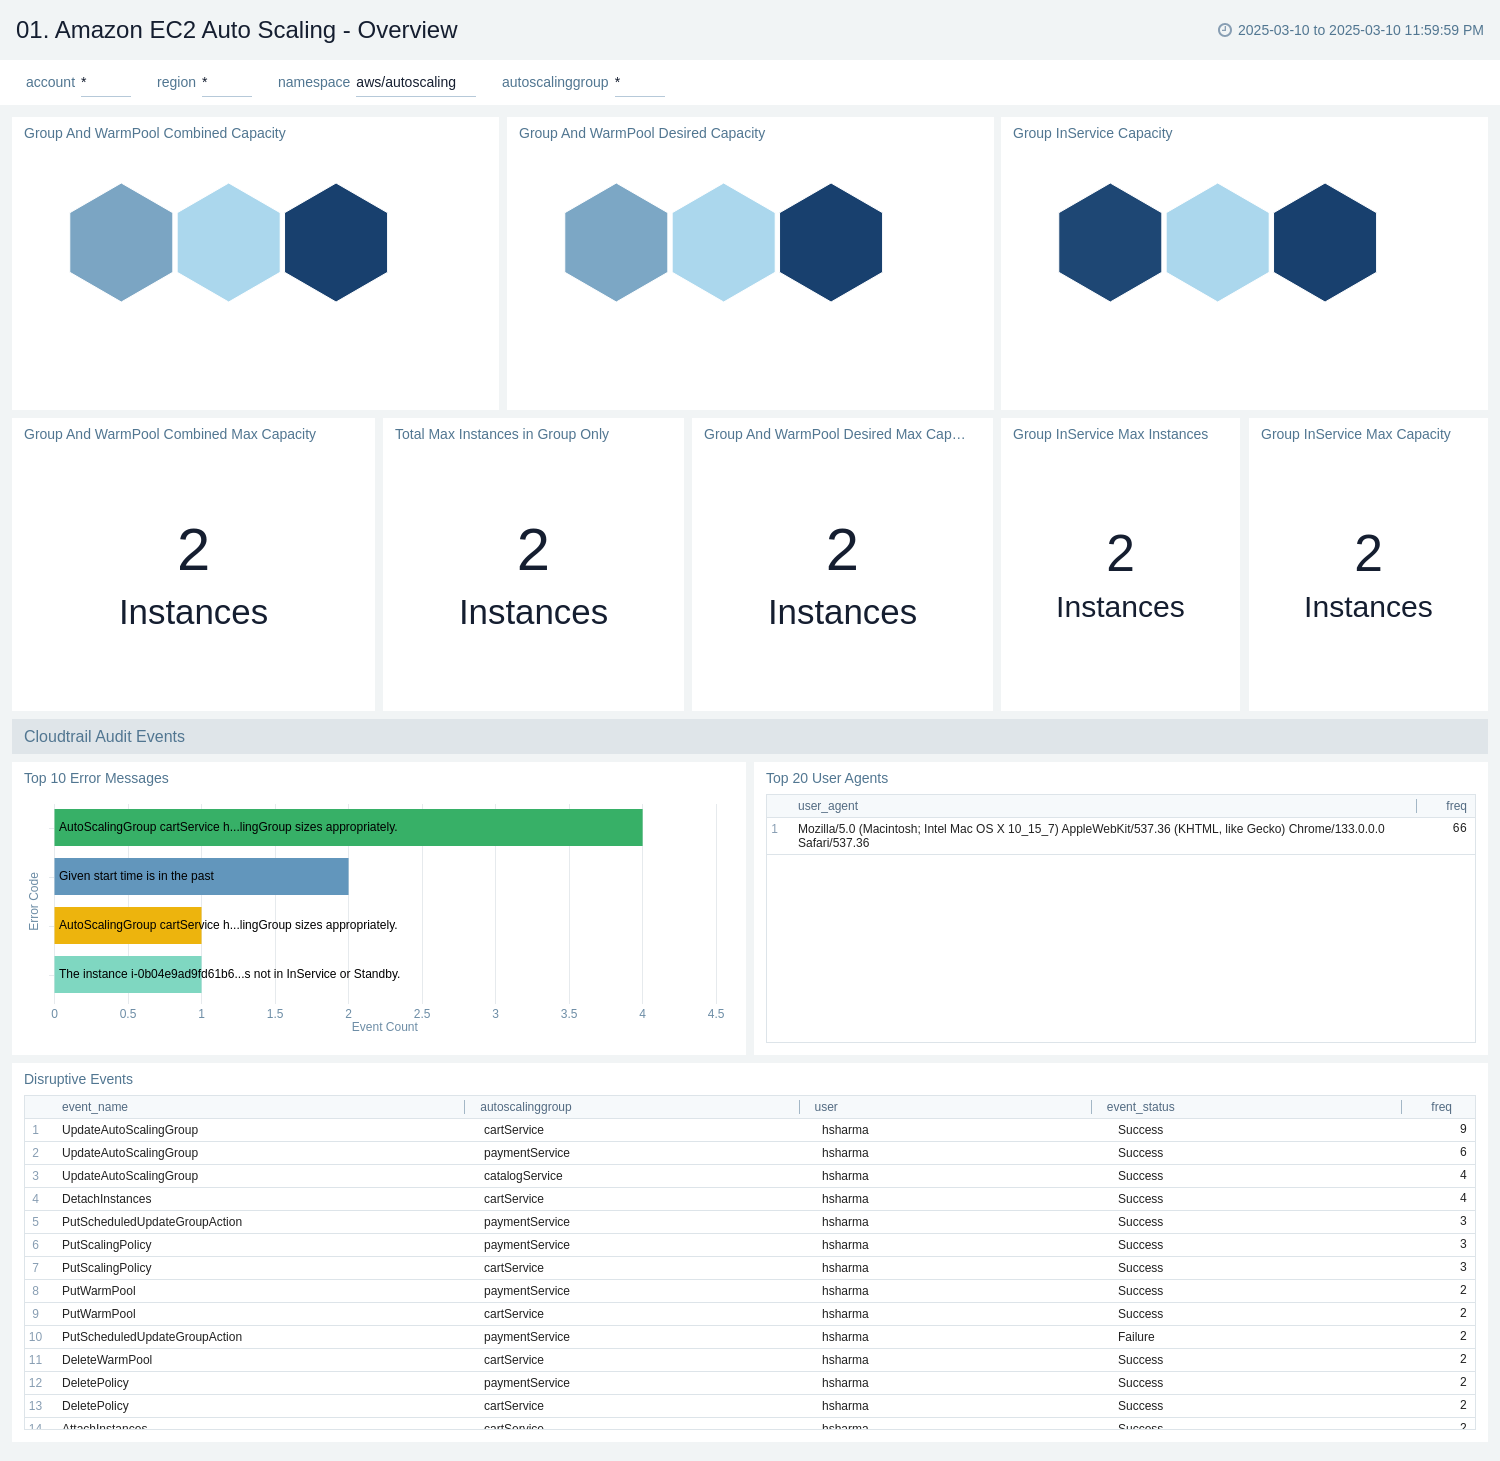This screenshot has height=1461, width=1500.
Task: Select the leftmost hexagon in Combined Capacity panel
Action: coord(122,242)
